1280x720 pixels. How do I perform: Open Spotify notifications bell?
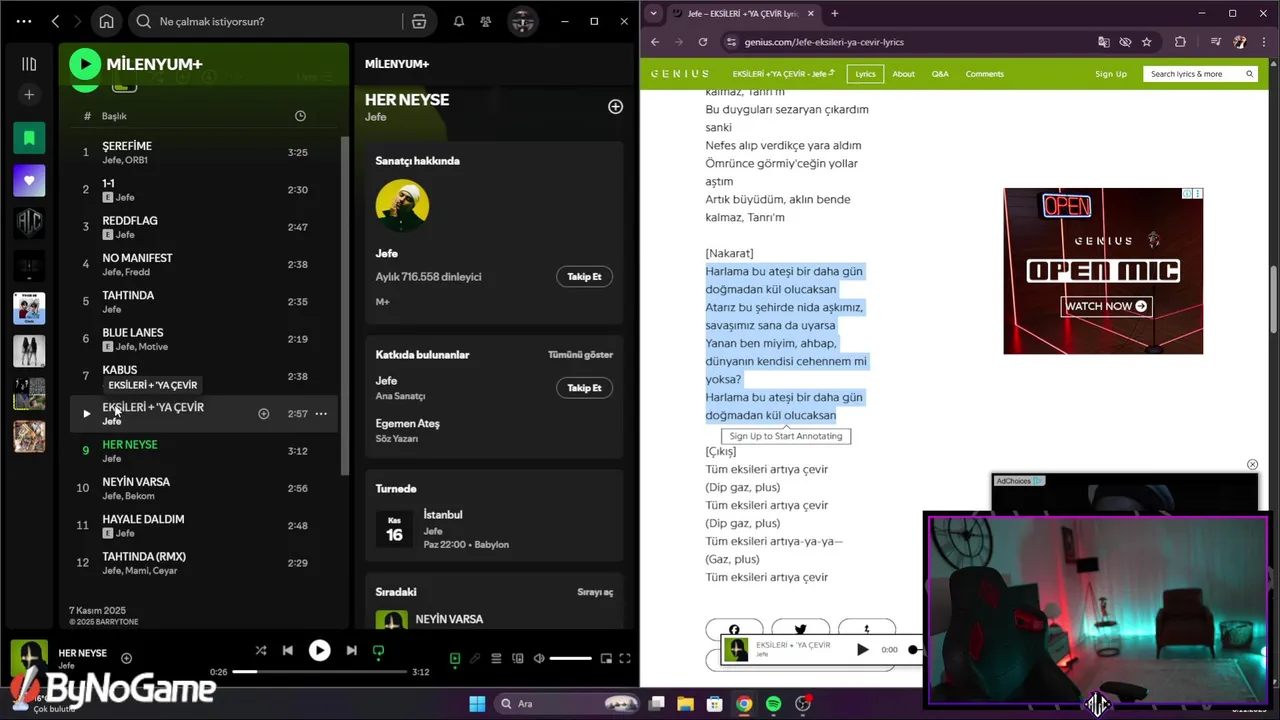(459, 21)
